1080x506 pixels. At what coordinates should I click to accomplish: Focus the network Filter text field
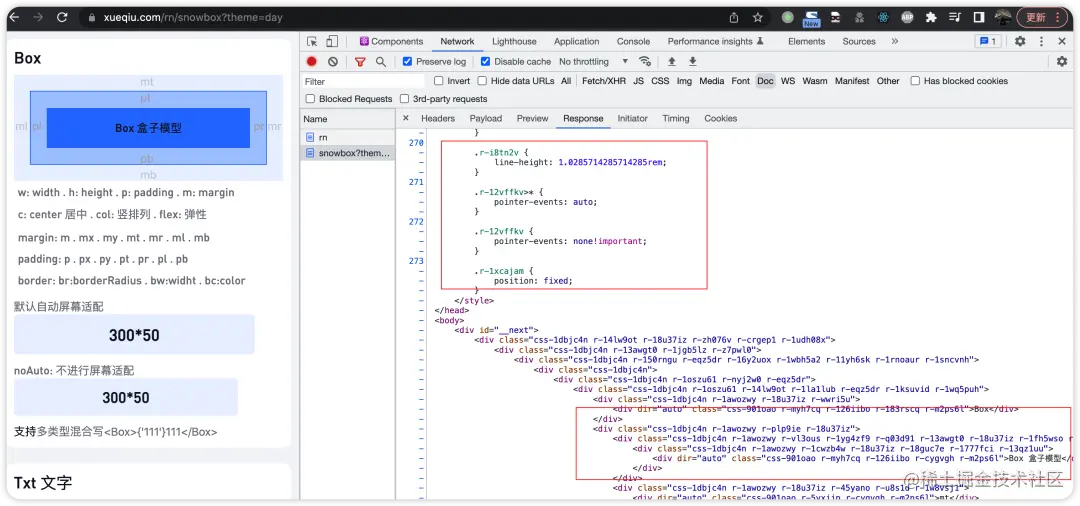coord(364,81)
